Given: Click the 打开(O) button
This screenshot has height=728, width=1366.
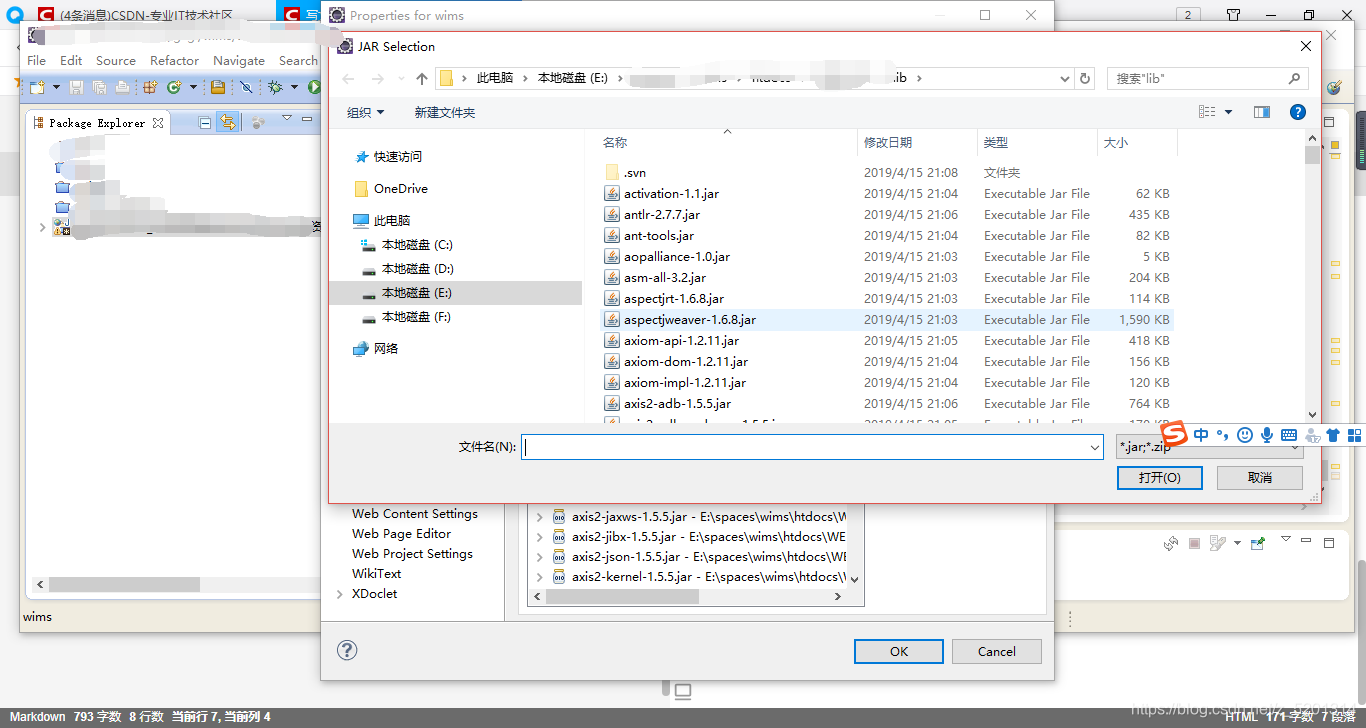Looking at the screenshot, I should point(1160,478).
